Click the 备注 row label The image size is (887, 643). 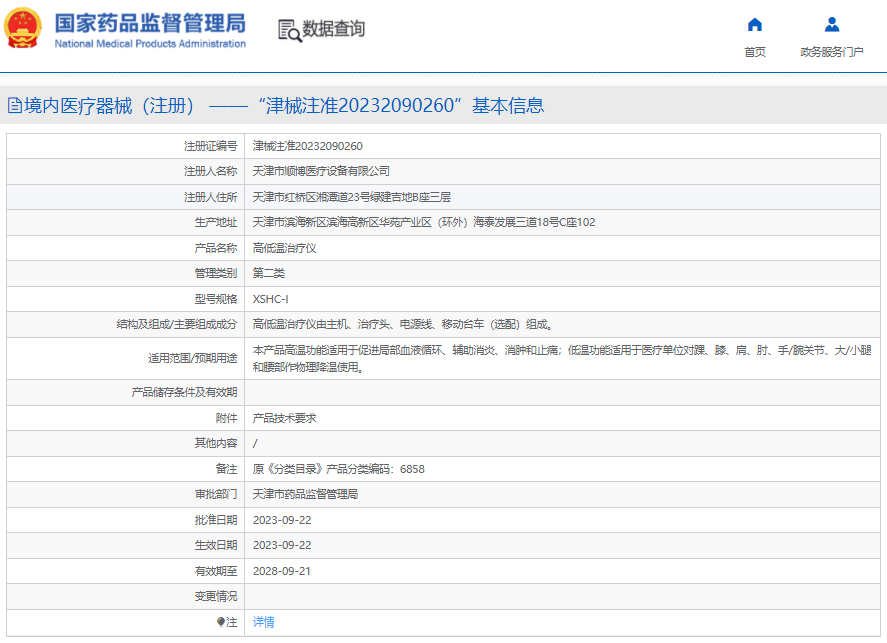(226, 469)
